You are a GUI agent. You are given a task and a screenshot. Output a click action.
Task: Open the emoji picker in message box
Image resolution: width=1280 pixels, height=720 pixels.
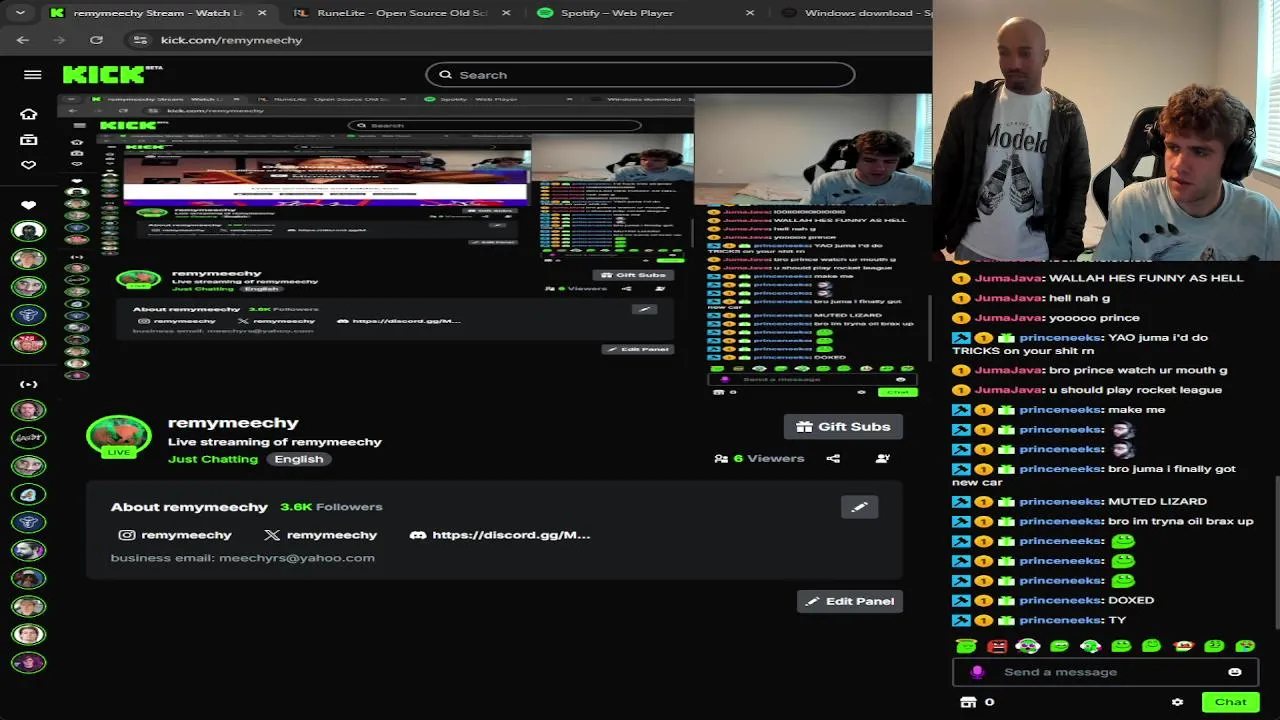1235,672
